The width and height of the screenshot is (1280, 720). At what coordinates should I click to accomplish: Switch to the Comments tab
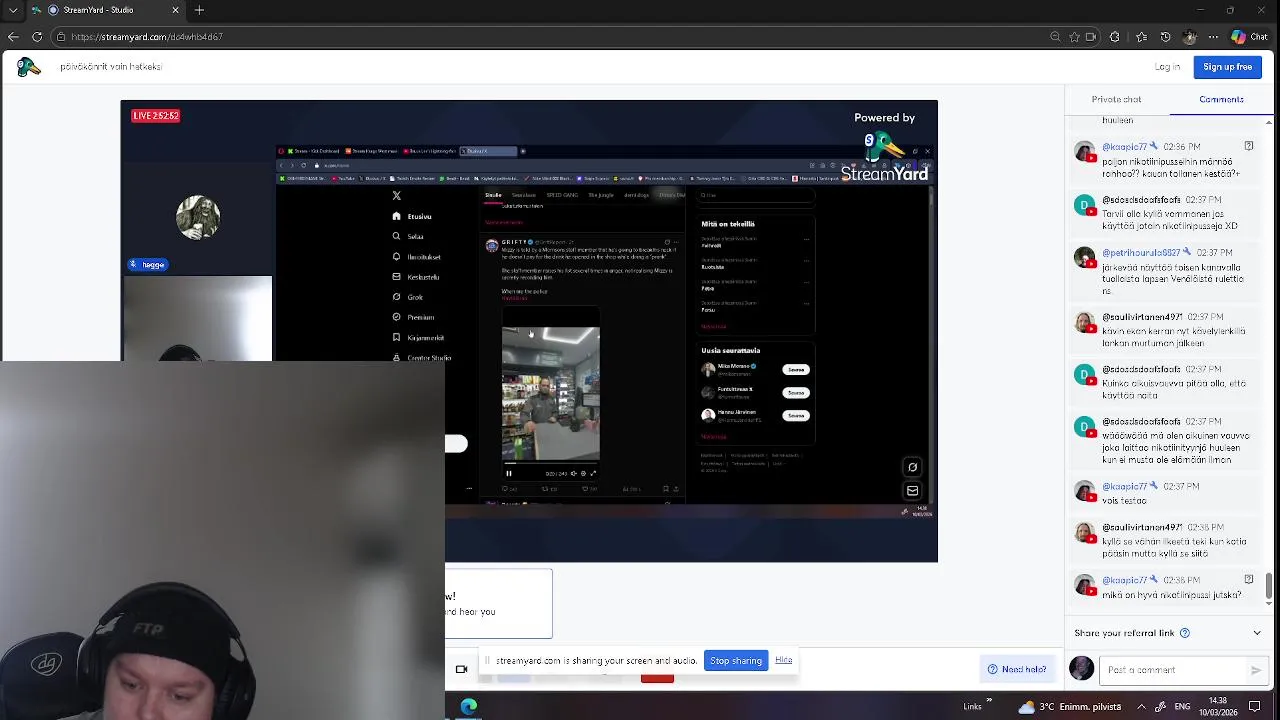pyautogui.click(x=1221, y=99)
